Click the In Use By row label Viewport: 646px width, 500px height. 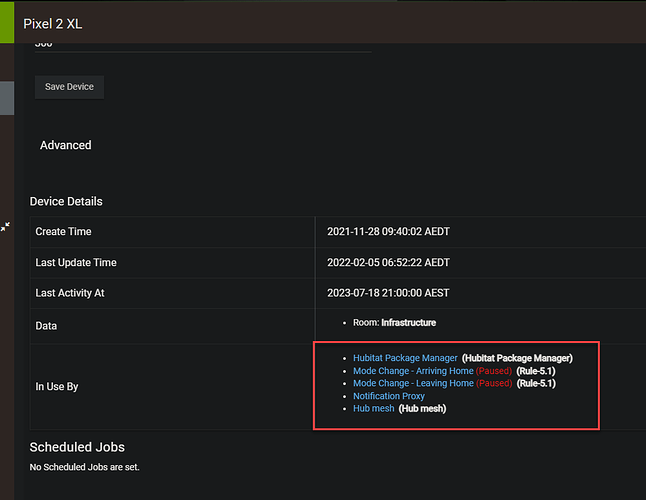57,386
